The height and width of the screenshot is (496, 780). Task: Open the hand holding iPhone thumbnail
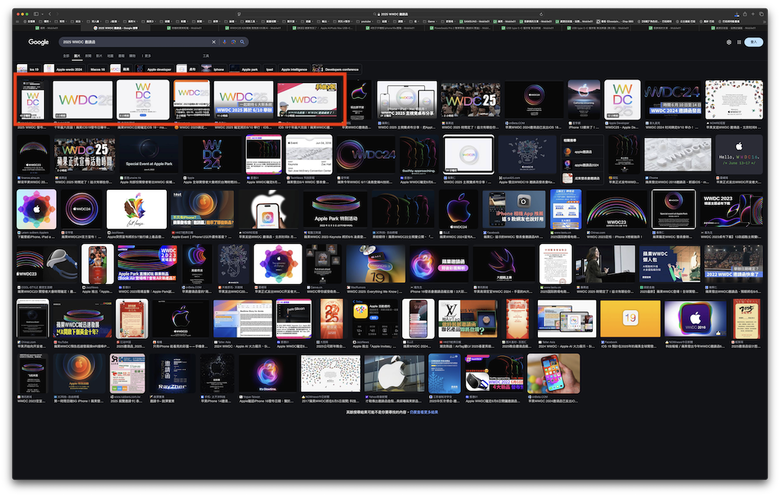(x=553, y=374)
